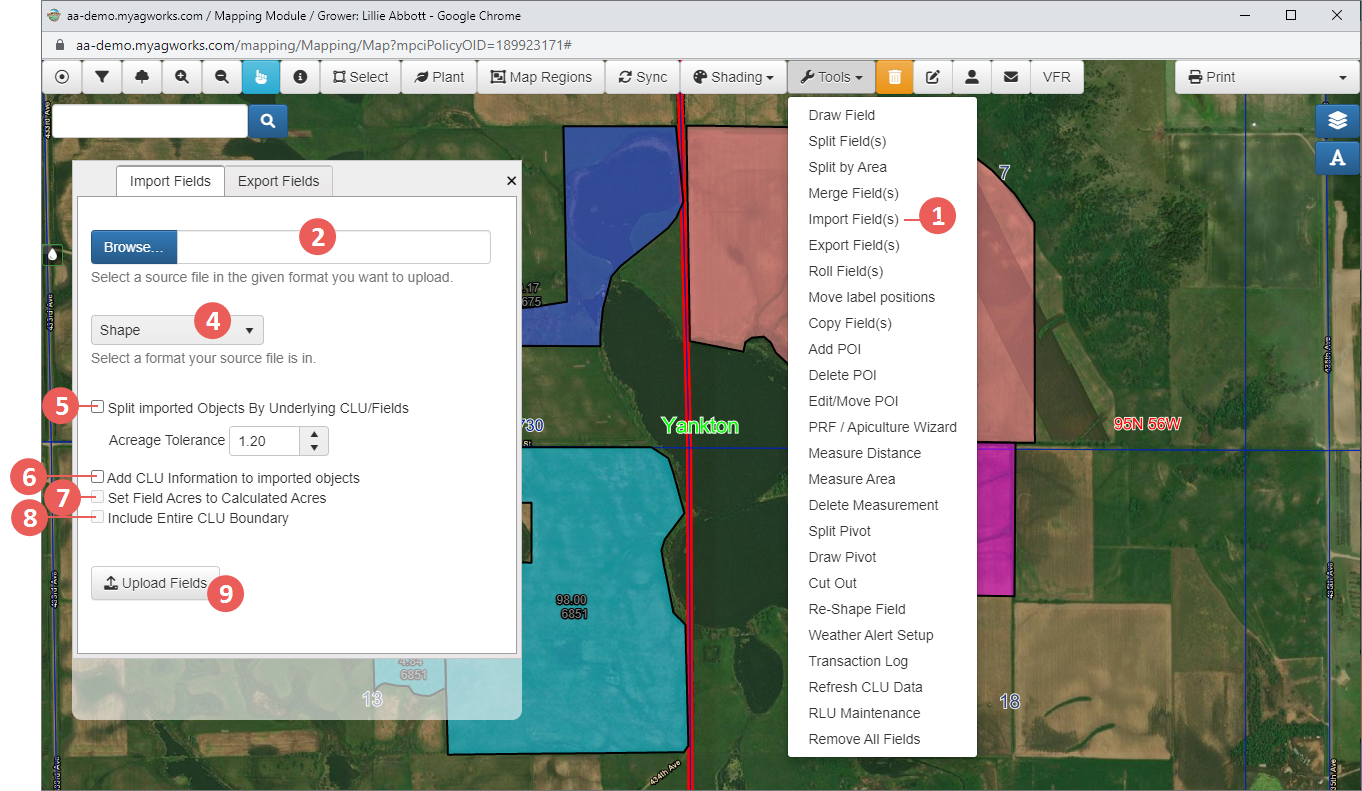Screen dimensions: 1362x791
Task: Expand the Shading dropdown
Action: point(733,77)
